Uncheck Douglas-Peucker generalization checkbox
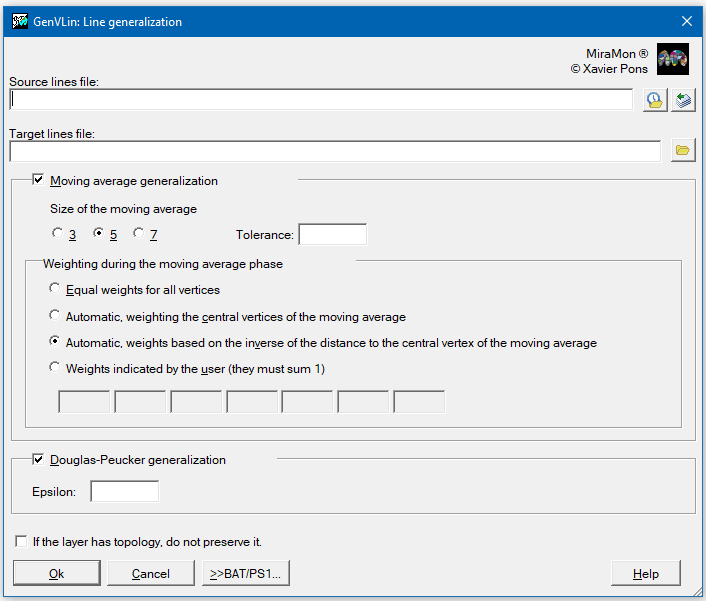 pos(38,459)
